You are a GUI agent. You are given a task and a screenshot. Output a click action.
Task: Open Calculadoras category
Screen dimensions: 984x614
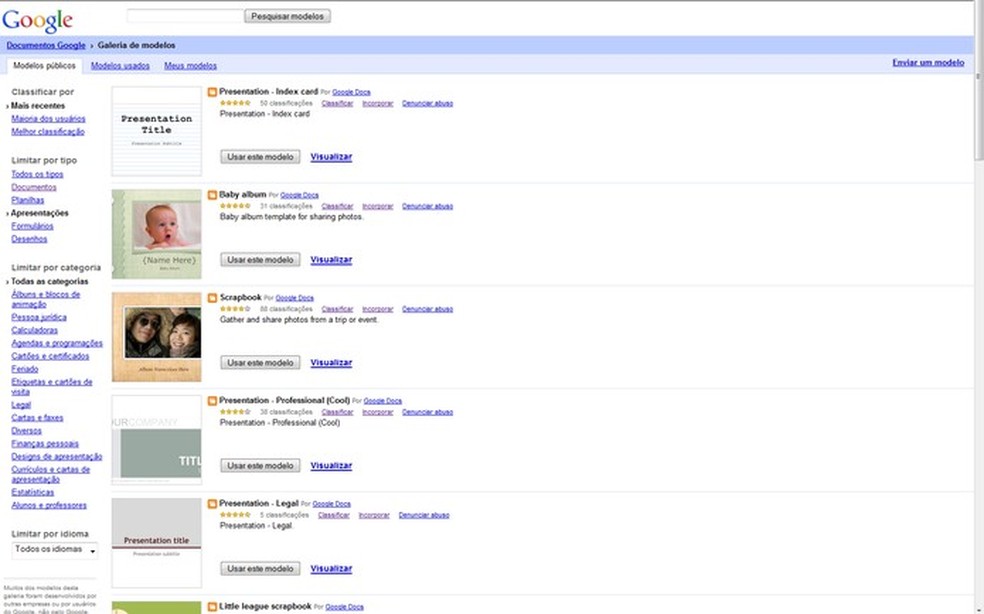(x=35, y=330)
